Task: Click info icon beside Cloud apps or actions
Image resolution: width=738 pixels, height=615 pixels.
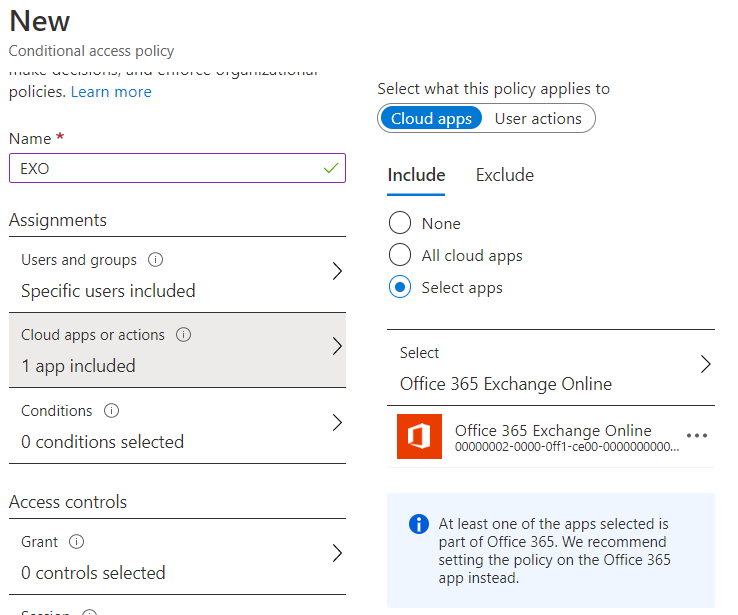Action: pyautogui.click(x=183, y=335)
